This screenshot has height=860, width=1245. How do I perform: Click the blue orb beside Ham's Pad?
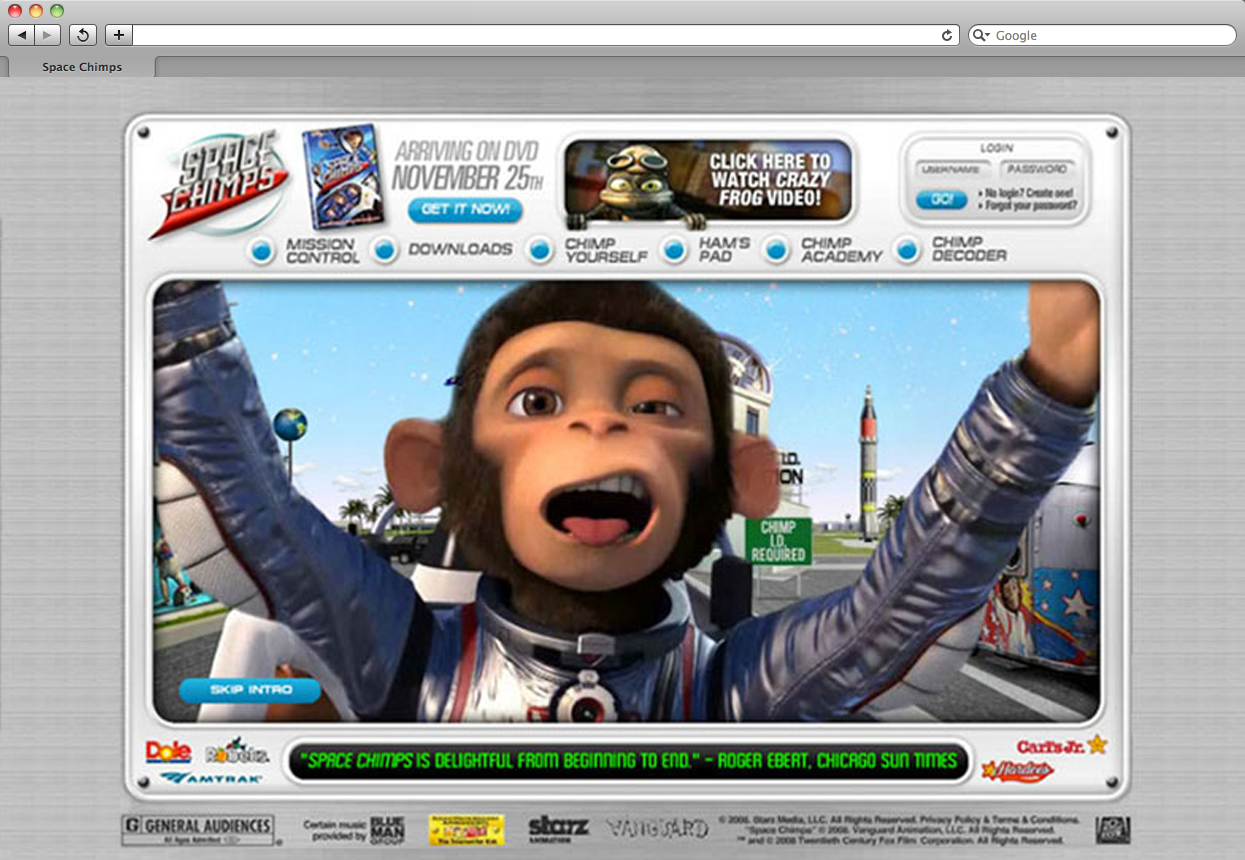pyautogui.click(x=675, y=251)
